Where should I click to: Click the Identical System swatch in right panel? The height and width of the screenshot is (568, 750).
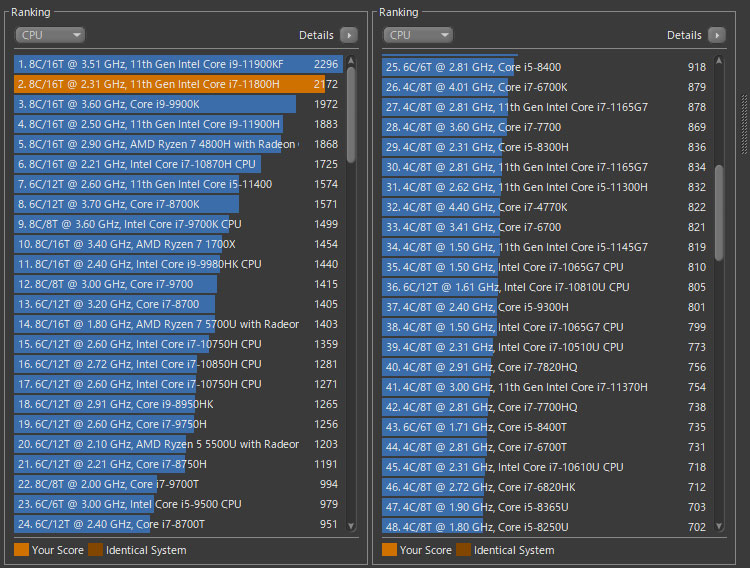click(463, 550)
